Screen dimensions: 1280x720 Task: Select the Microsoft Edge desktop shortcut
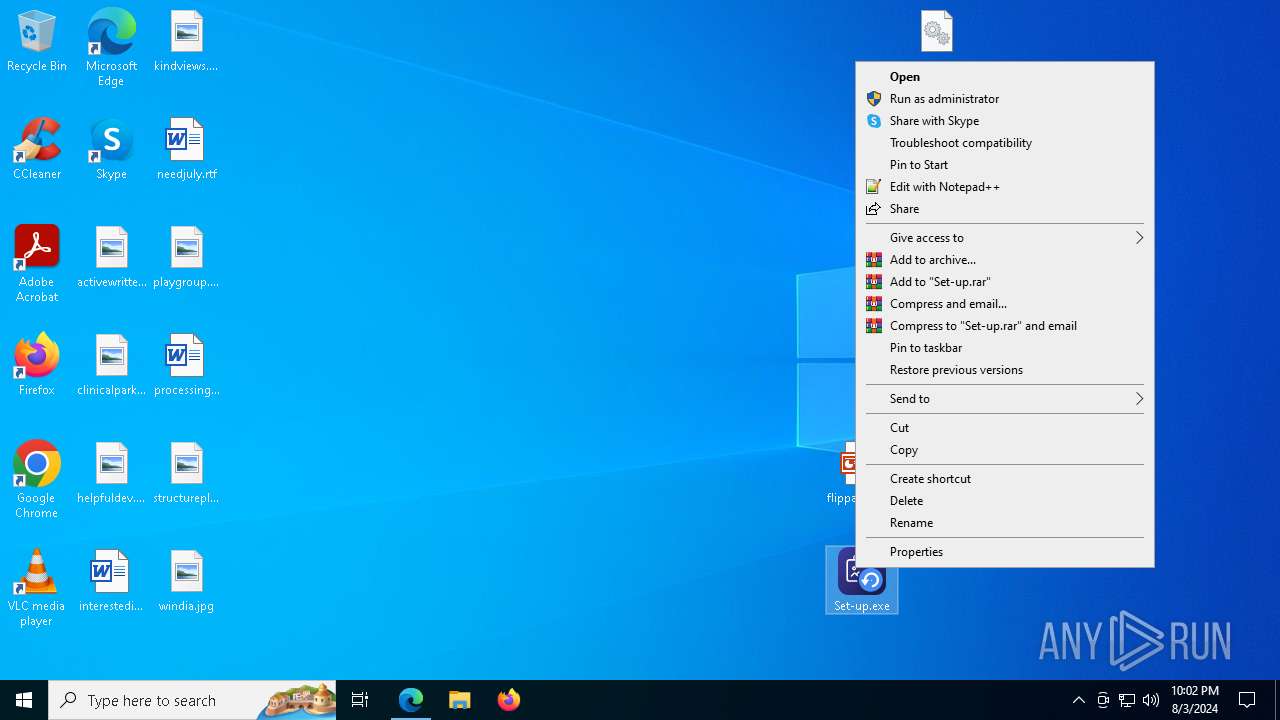tap(111, 48)
